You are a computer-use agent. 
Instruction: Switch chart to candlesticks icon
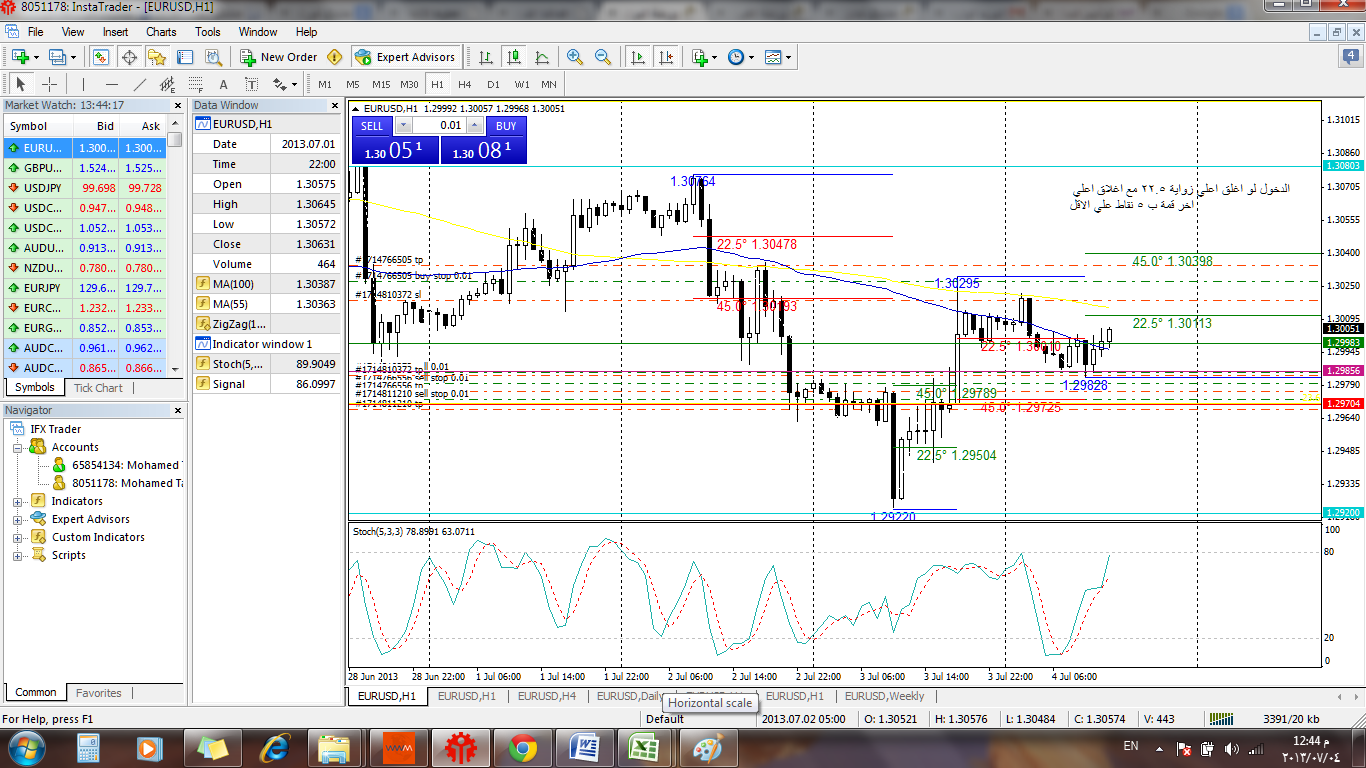[x=513, y=57]
